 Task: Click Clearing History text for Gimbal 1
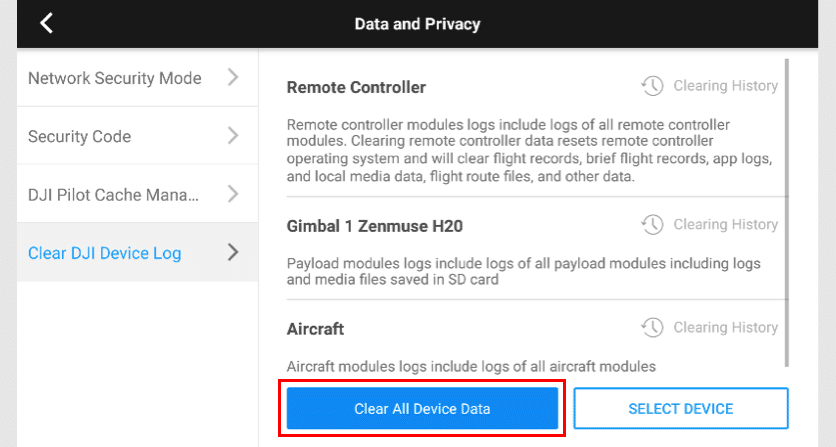[725, 225]
